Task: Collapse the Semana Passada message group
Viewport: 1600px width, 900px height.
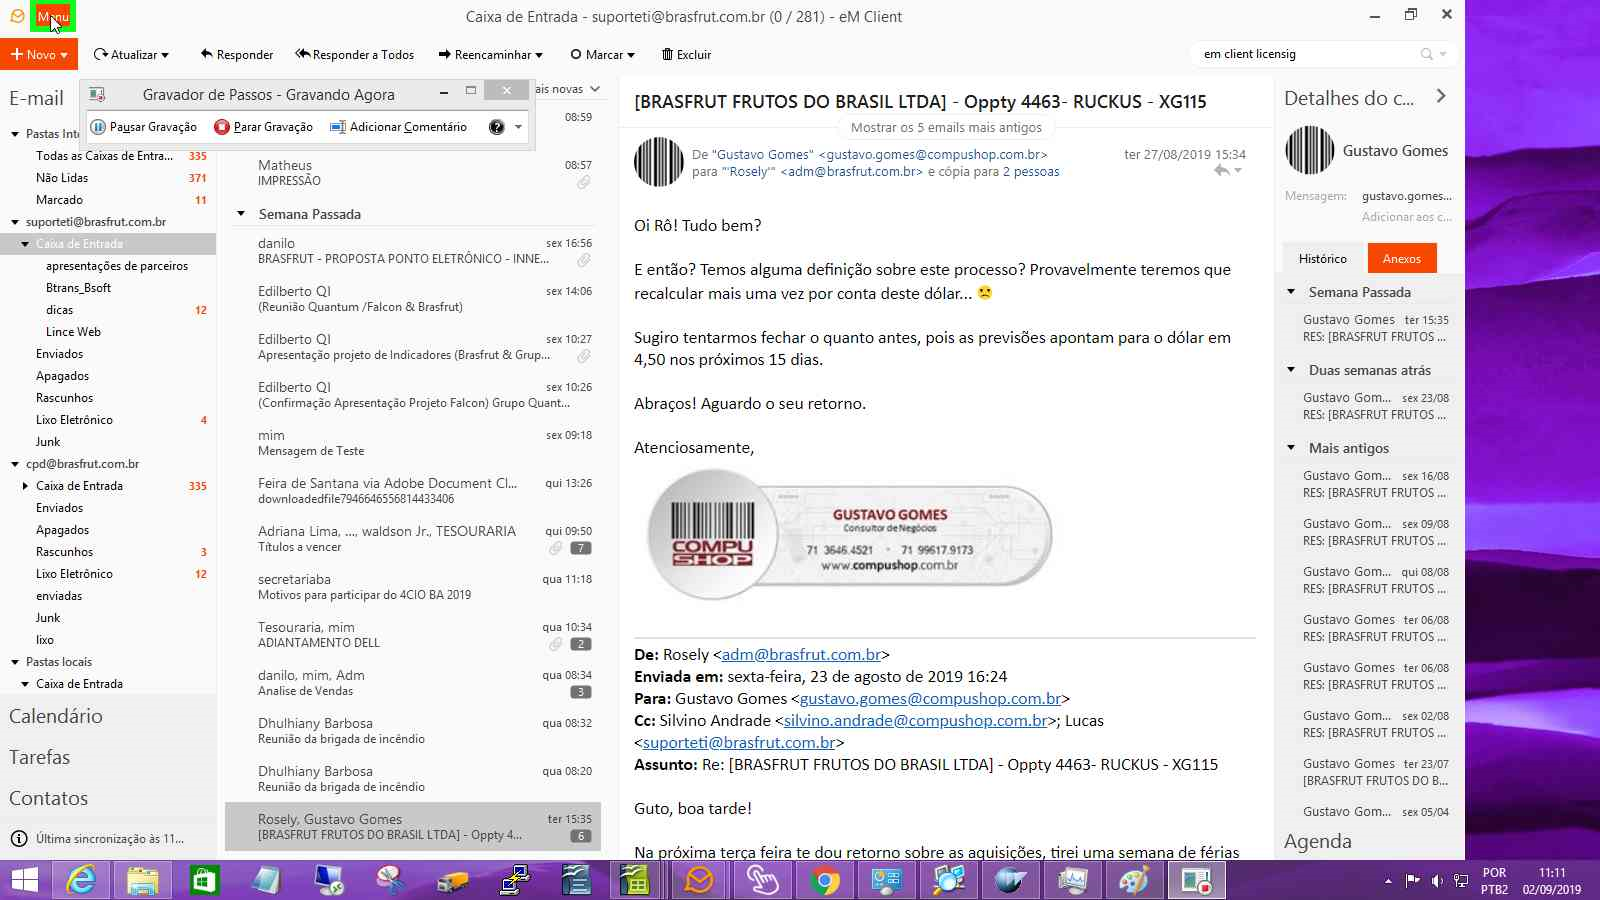Action: tap(241, 214)
